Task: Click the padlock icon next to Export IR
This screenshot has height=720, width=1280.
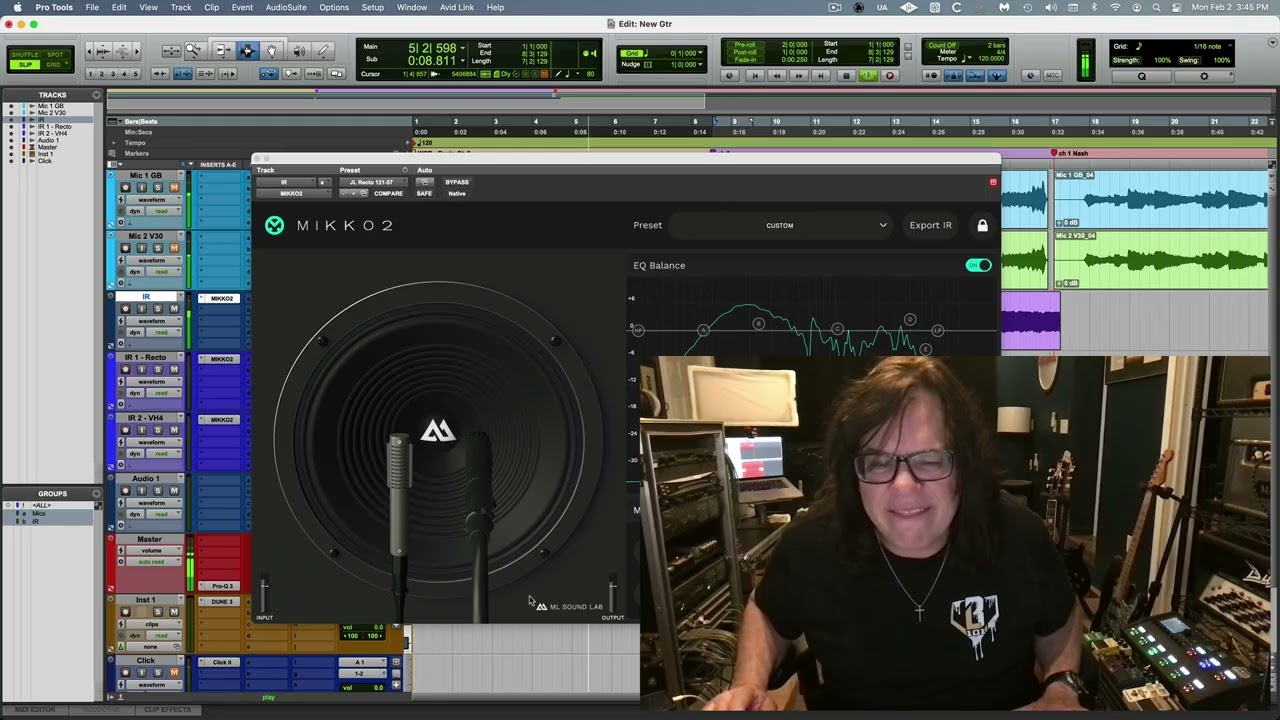Action: (982, 225)
